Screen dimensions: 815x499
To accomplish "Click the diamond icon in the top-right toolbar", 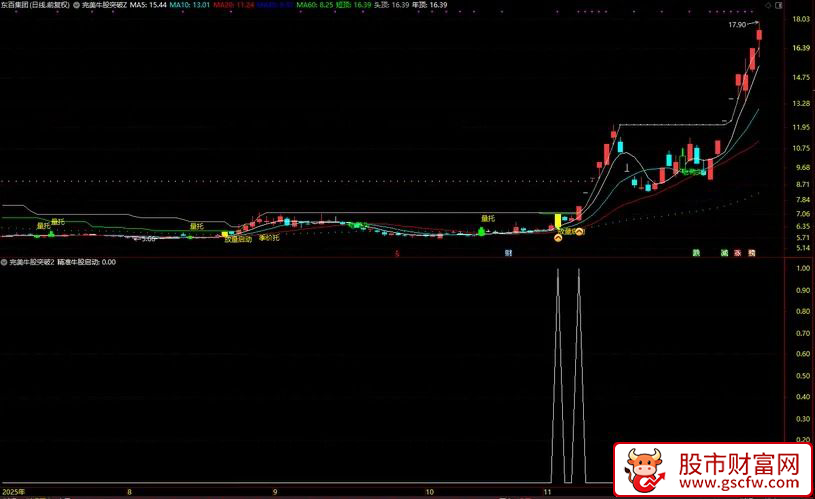I will pos(768,5).
